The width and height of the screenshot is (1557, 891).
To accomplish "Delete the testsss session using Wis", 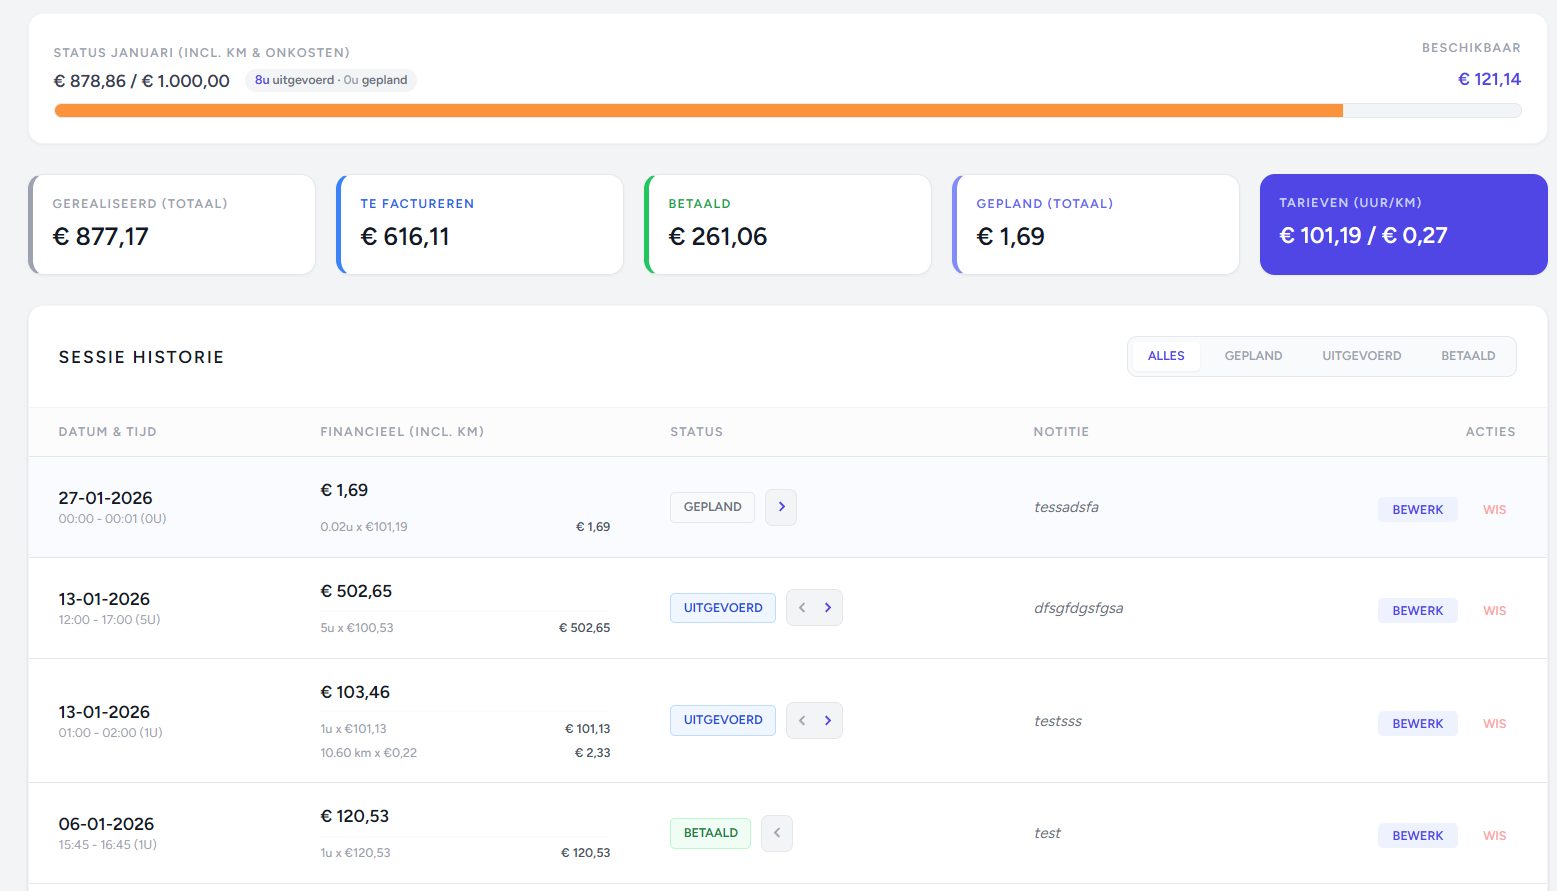I will (1494, 724).
